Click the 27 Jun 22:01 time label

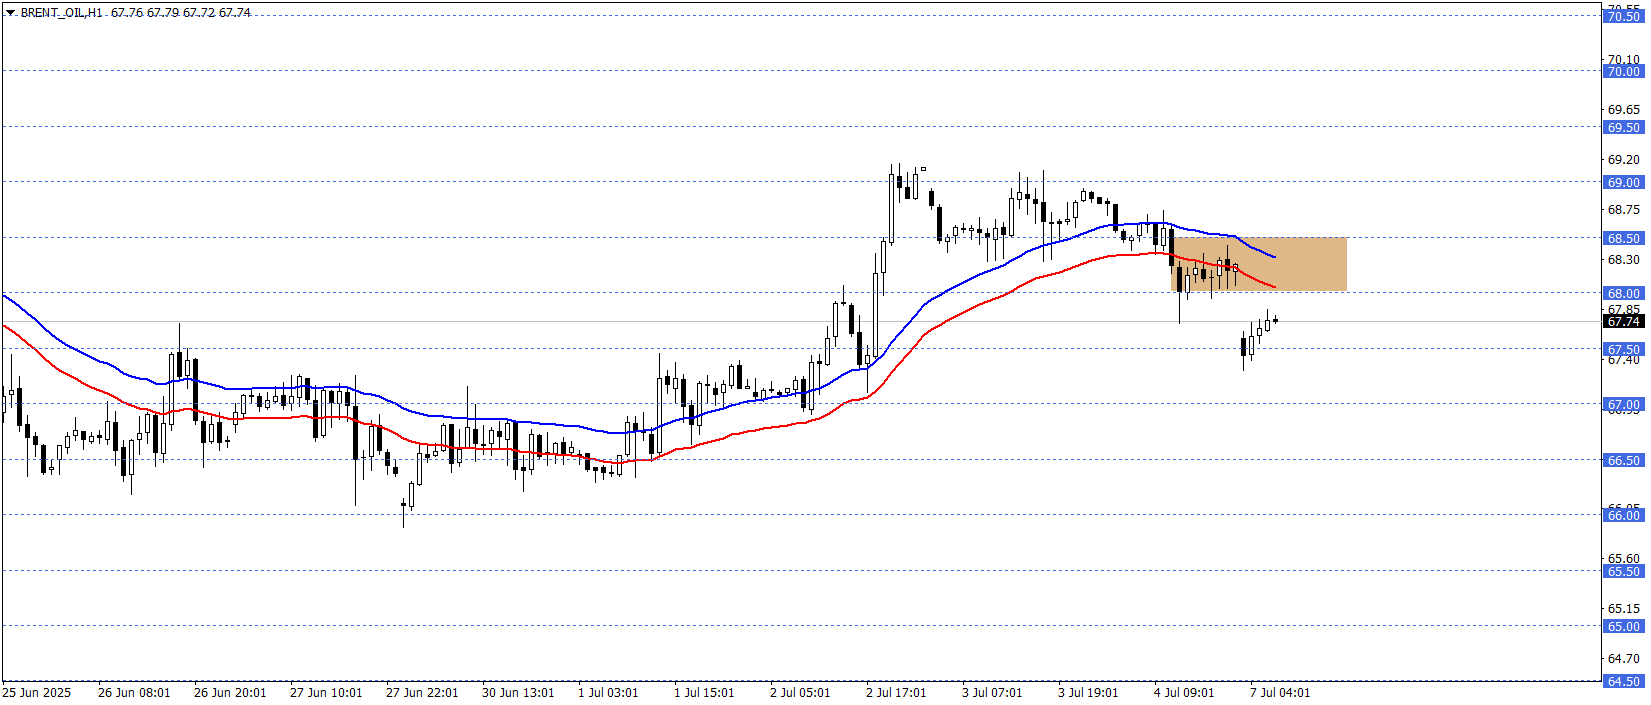422,692
